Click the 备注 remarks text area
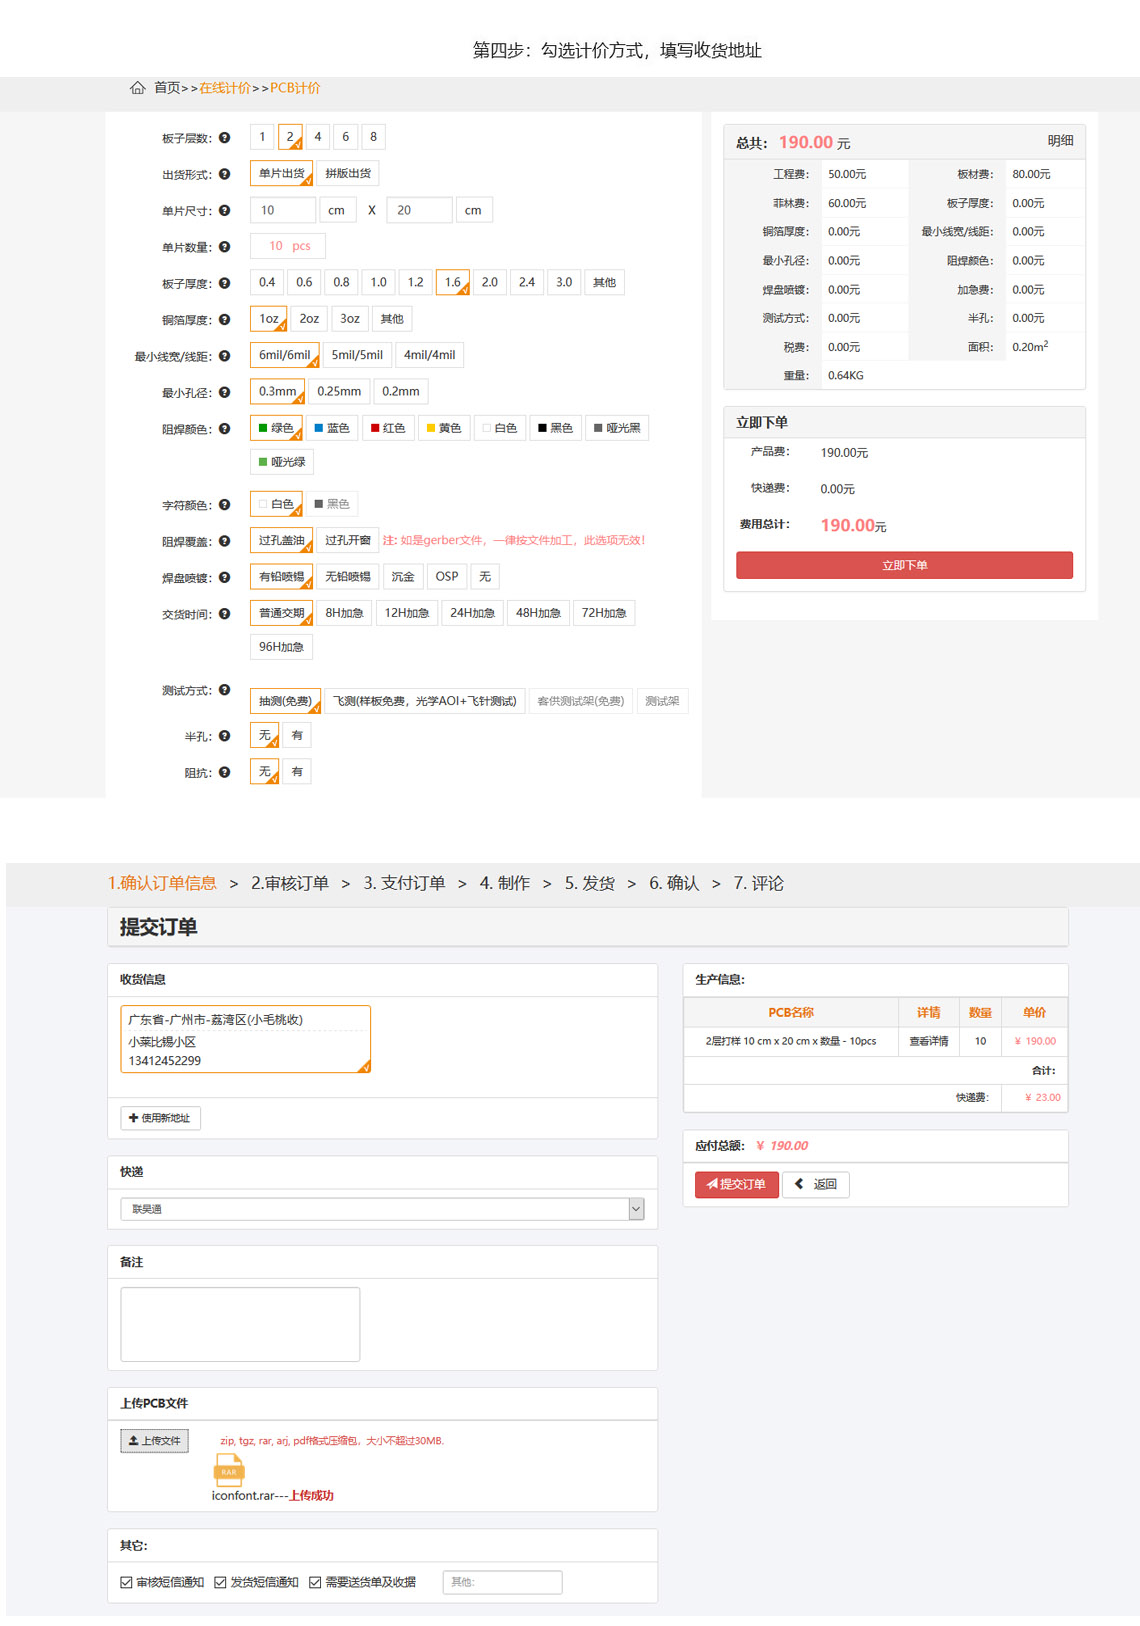 coord(240,1324)
